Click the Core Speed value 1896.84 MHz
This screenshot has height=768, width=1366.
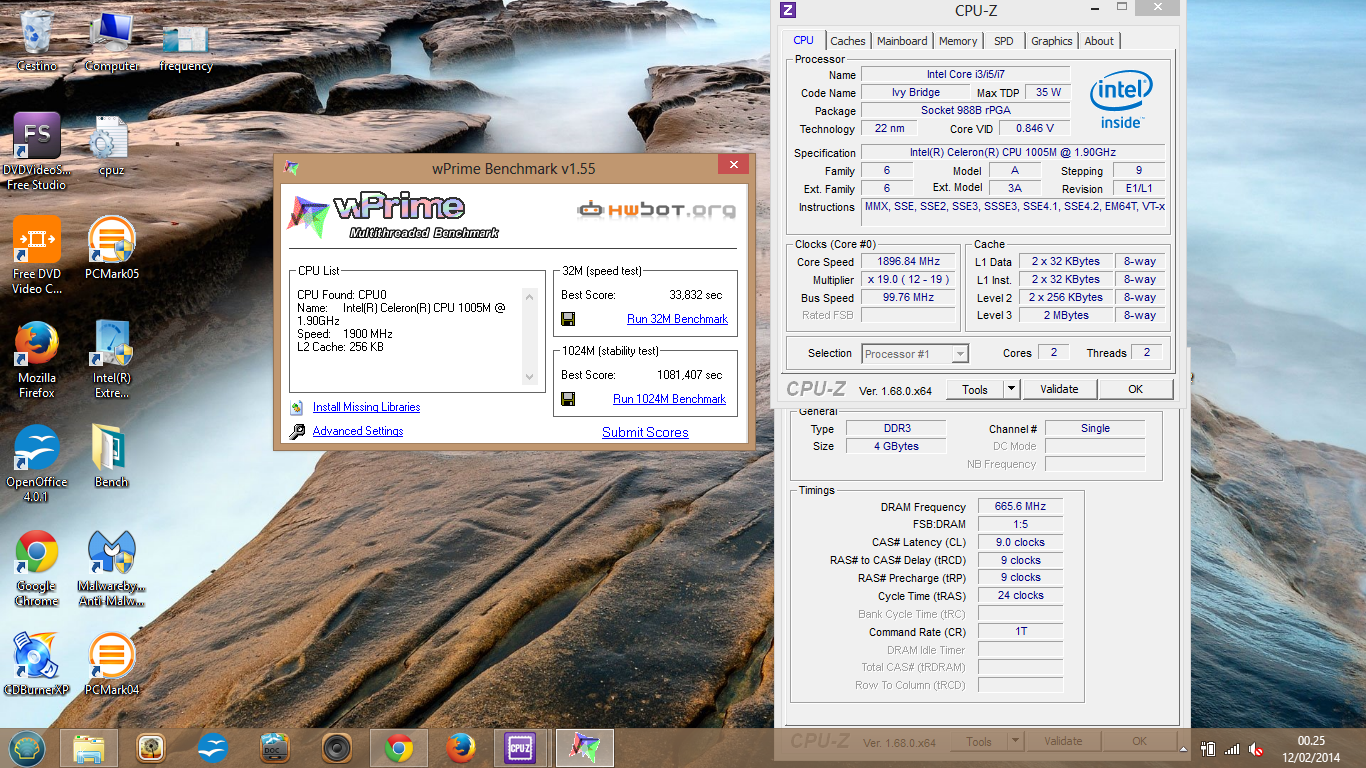coord(909,262)
